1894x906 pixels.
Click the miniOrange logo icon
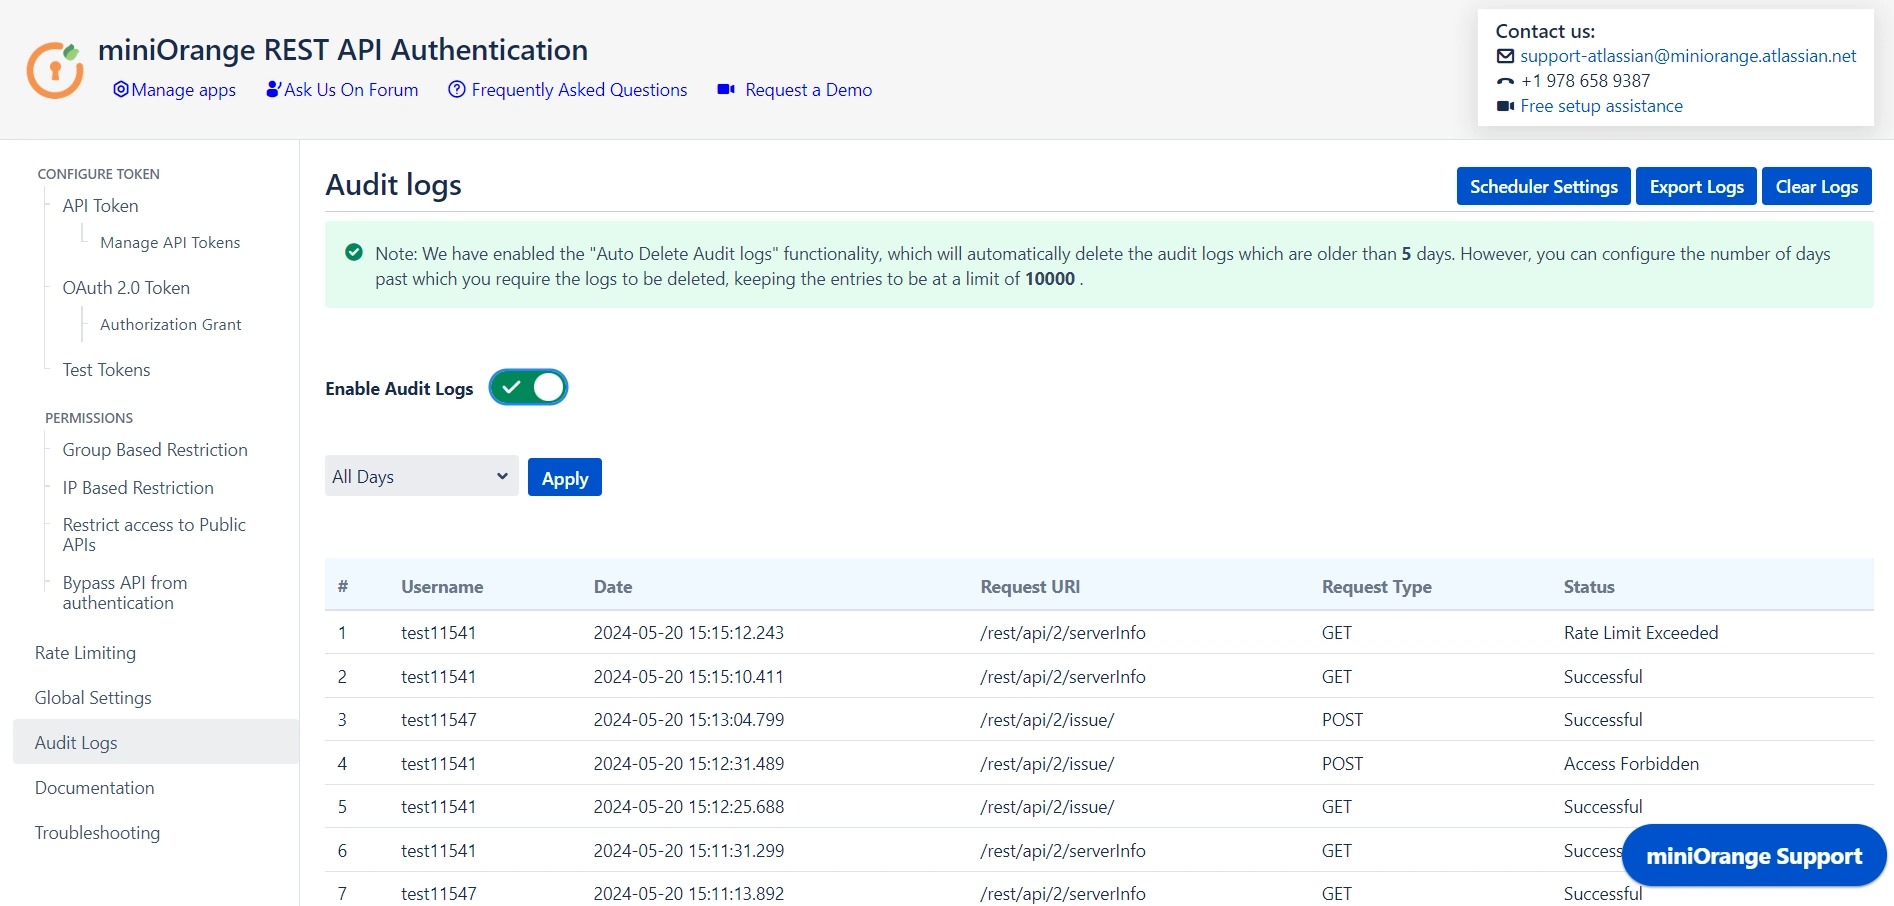tap(55, 70)
